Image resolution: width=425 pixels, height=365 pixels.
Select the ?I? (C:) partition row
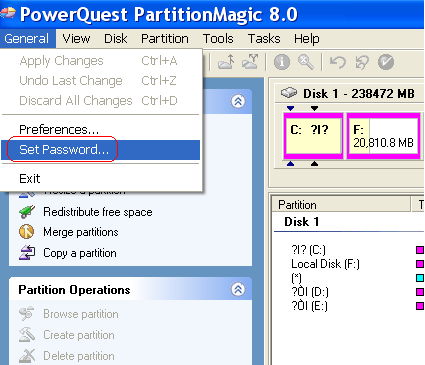click(x=308, y=250)
